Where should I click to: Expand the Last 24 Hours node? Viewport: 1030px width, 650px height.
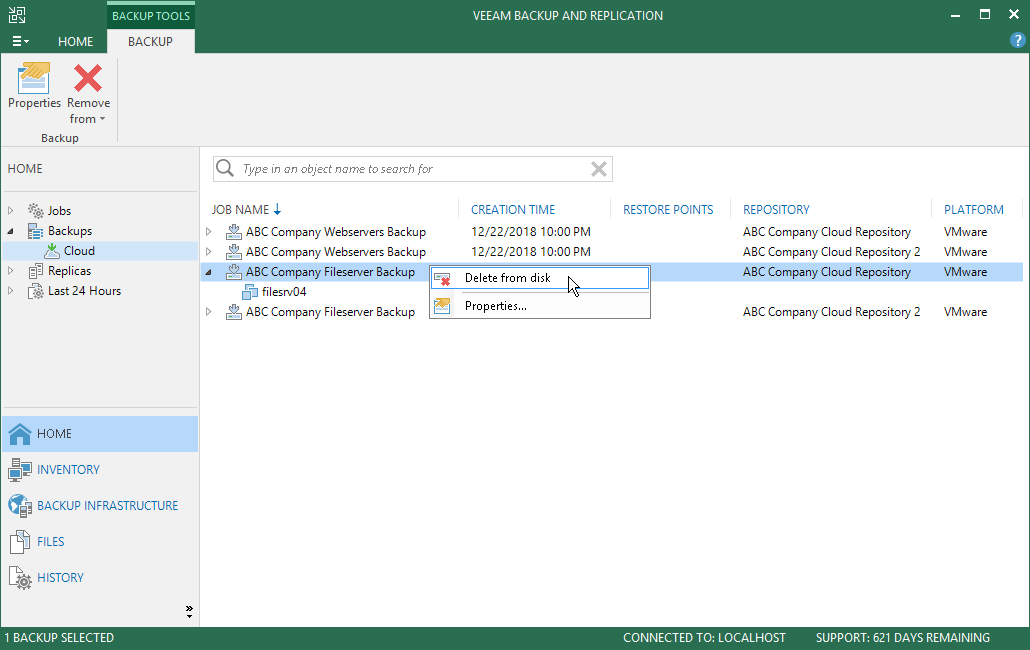[11, 291]
